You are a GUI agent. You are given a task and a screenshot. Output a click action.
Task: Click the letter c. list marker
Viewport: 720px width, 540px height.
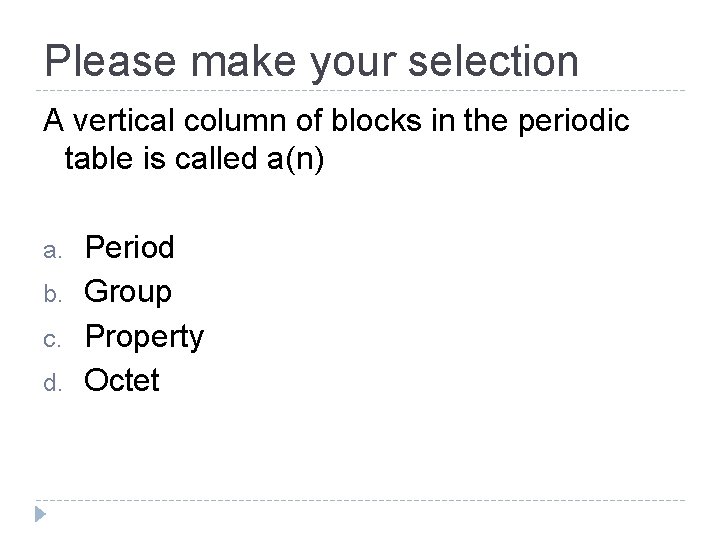click(52, 340)
